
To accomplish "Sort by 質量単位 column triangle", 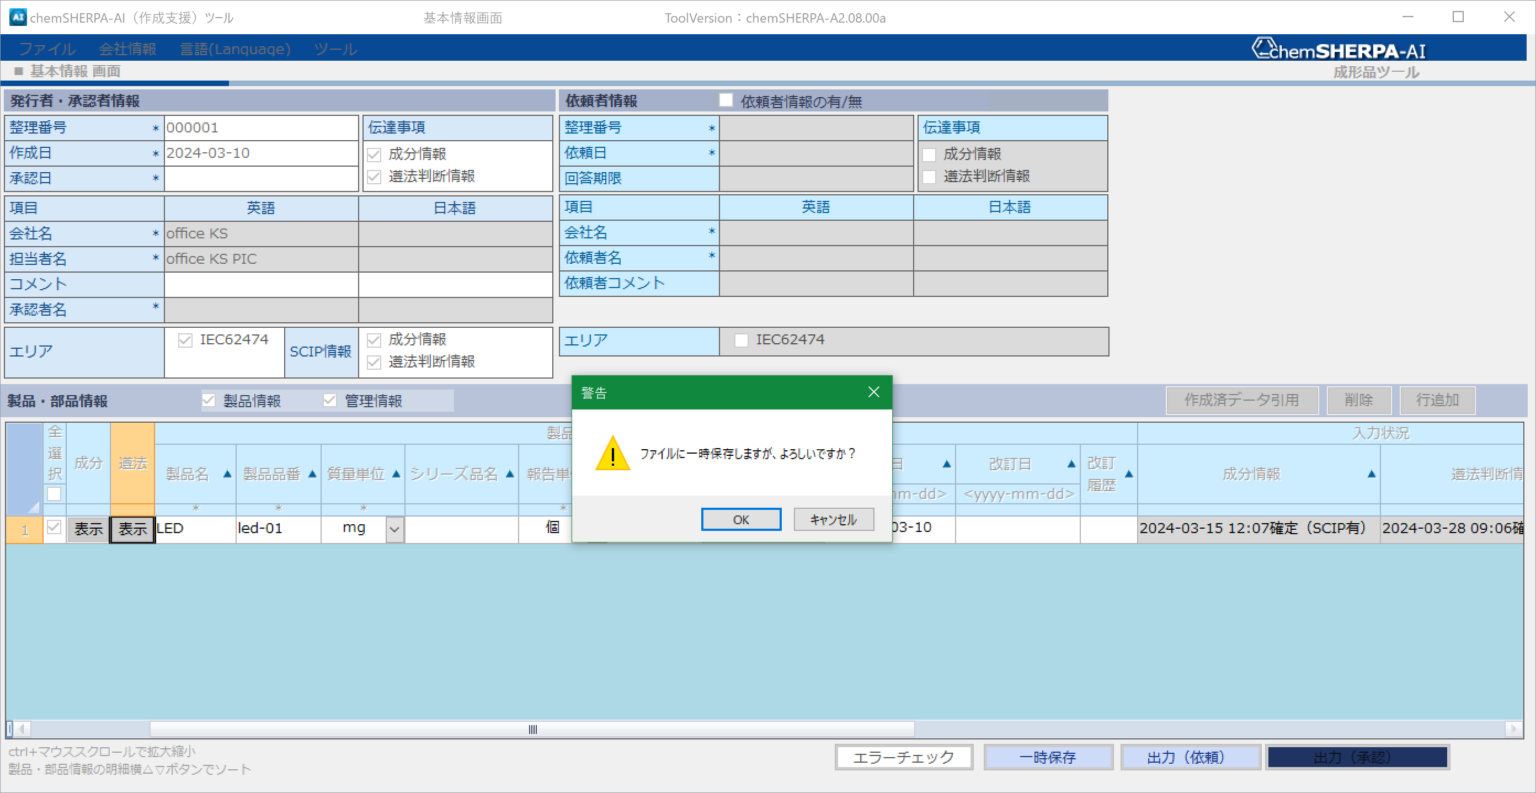I will pyautogui.click(x=396, y=474).
